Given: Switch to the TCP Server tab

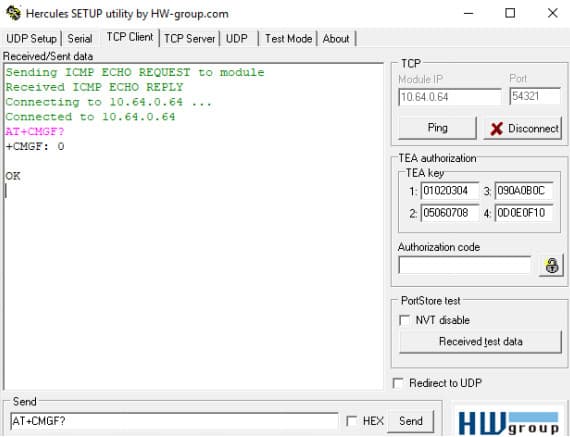Looking at the screenshot, I should click(189, 39).
